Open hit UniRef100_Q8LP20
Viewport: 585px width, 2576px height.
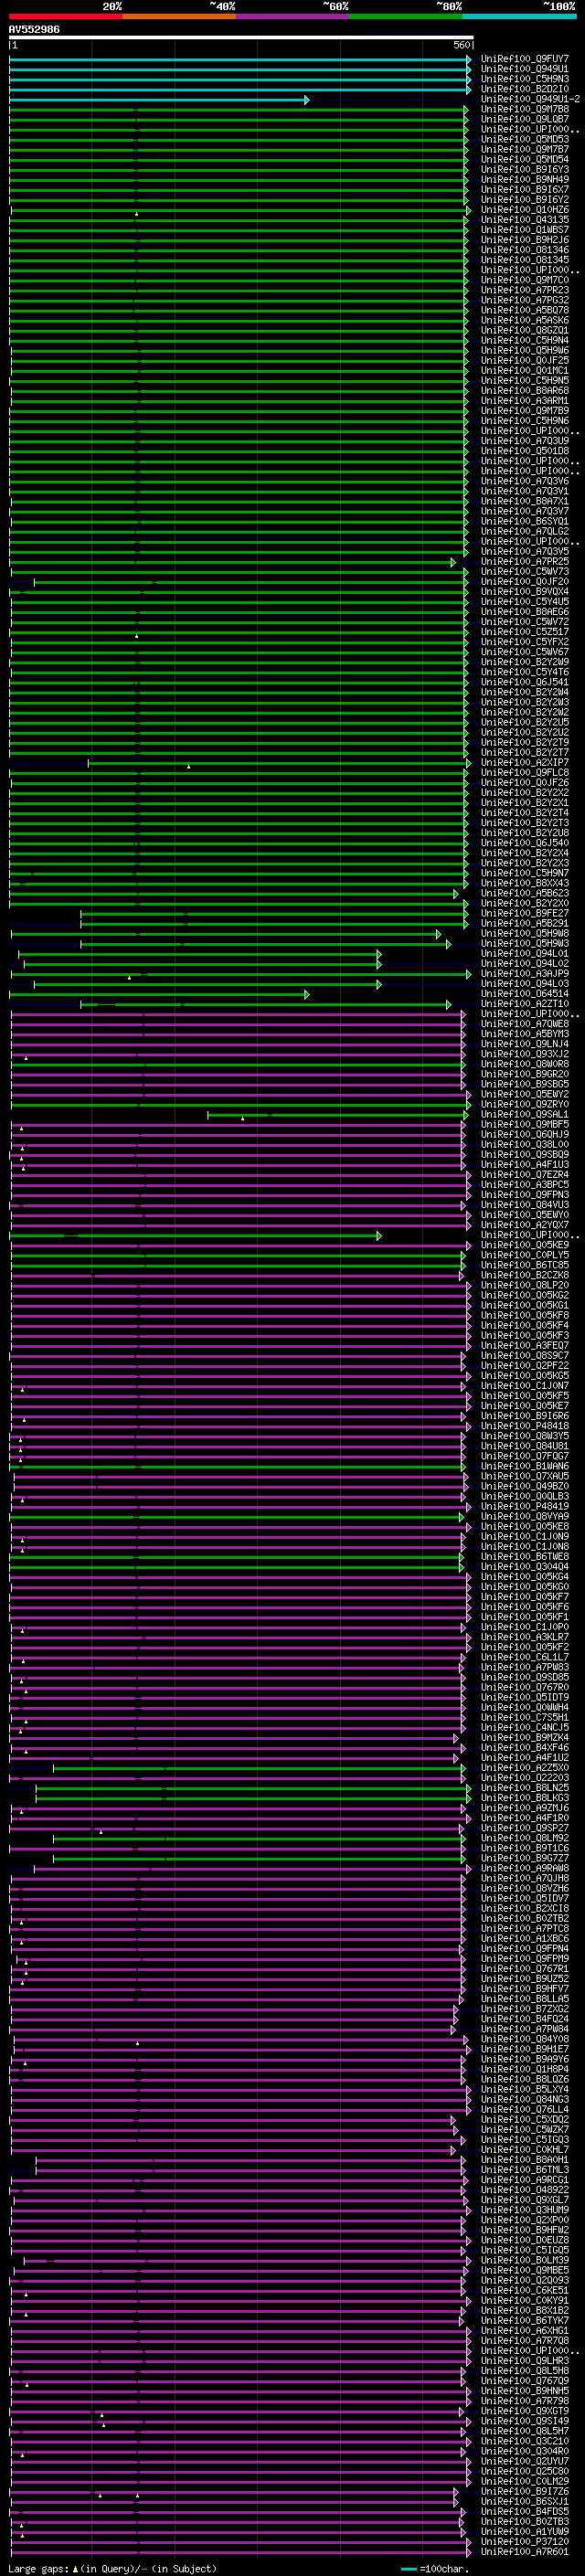click(x=524, y=1286)
